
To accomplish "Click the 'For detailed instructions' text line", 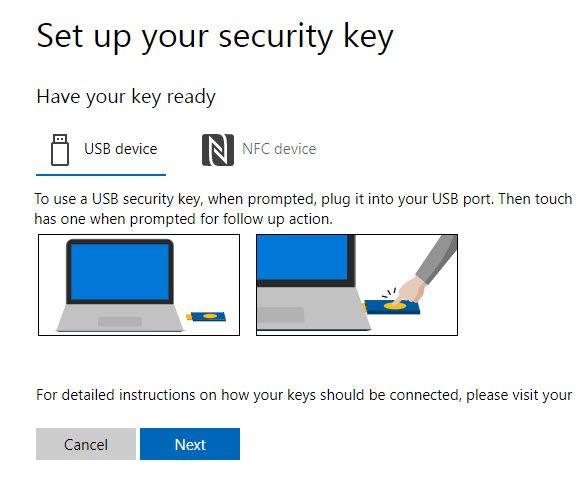I will [x=304, y=395].
